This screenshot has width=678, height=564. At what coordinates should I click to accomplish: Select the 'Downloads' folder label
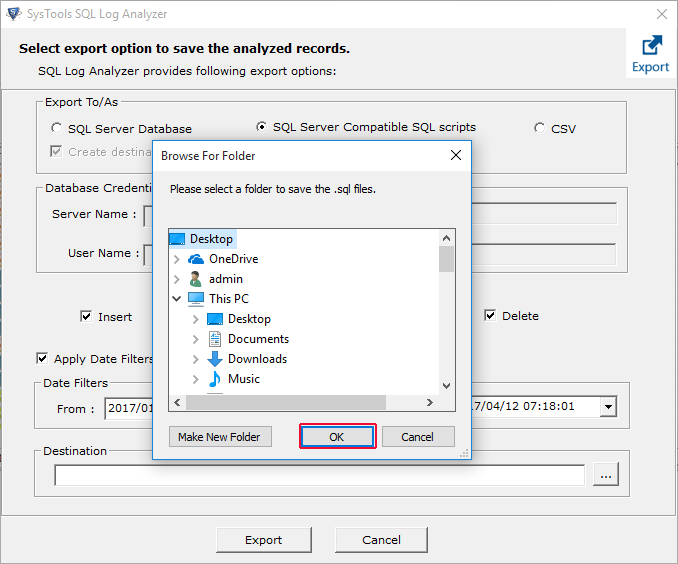pyautogui.click(x=257, y=359)
